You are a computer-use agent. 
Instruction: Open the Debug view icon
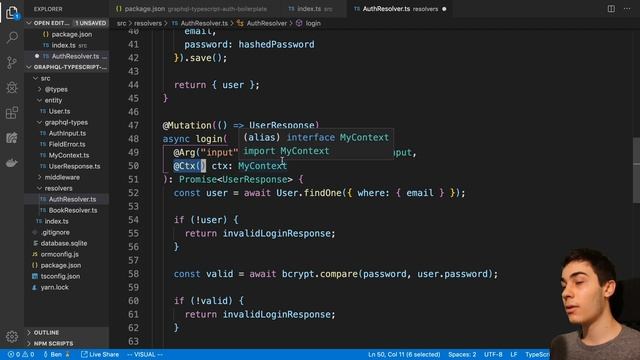click(x=12, y=87)
